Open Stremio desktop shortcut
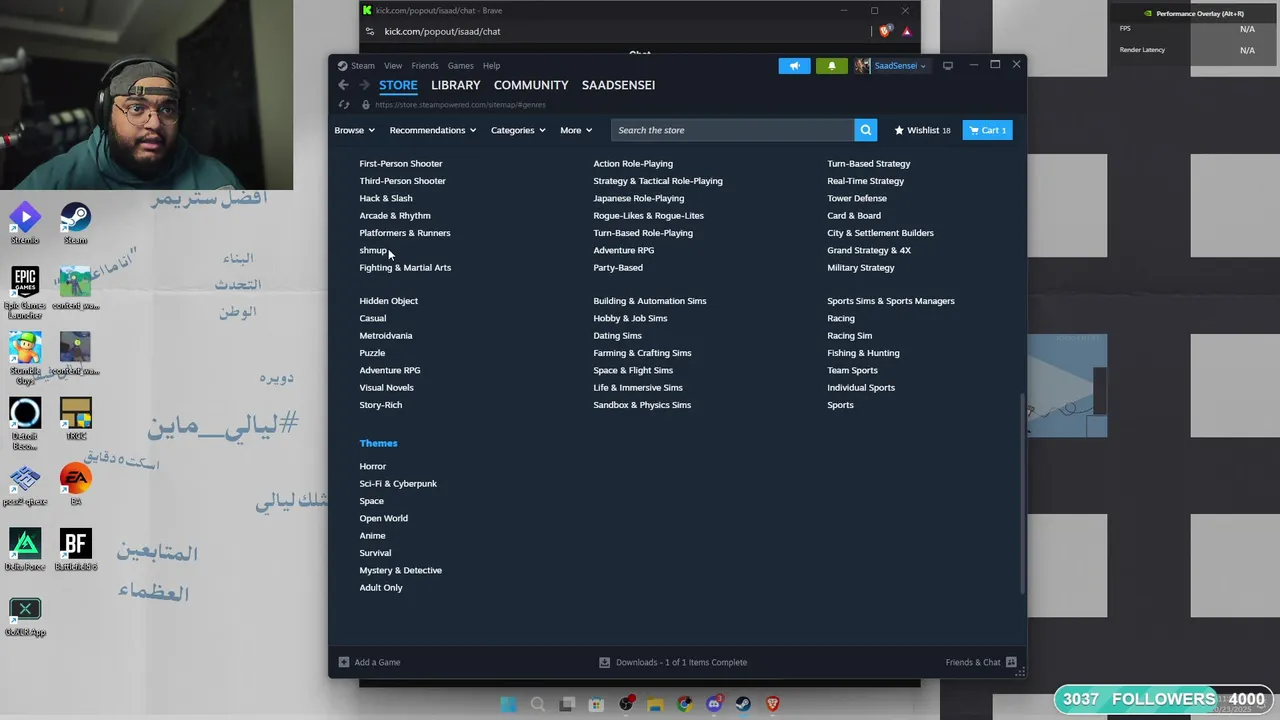 pos(25,224)
